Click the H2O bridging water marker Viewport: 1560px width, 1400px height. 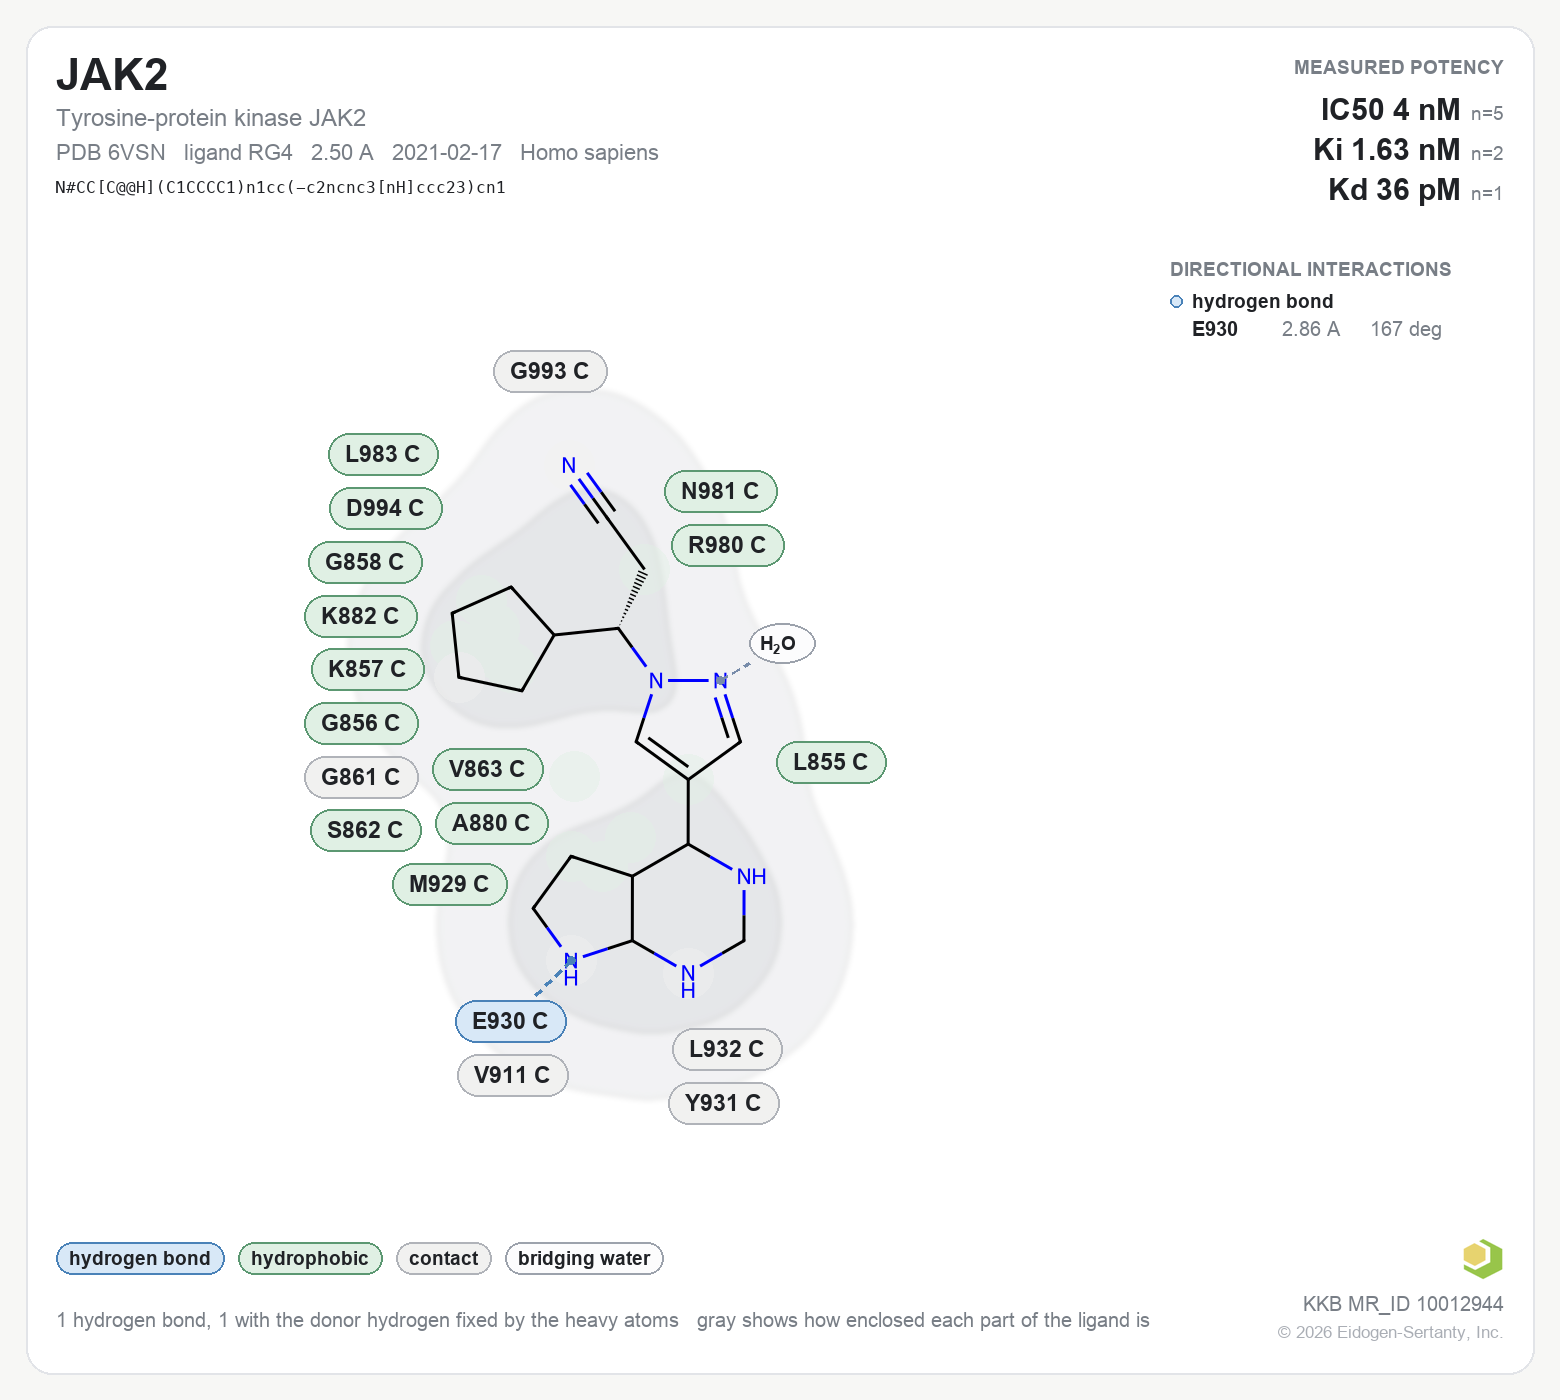coord(782,644)
